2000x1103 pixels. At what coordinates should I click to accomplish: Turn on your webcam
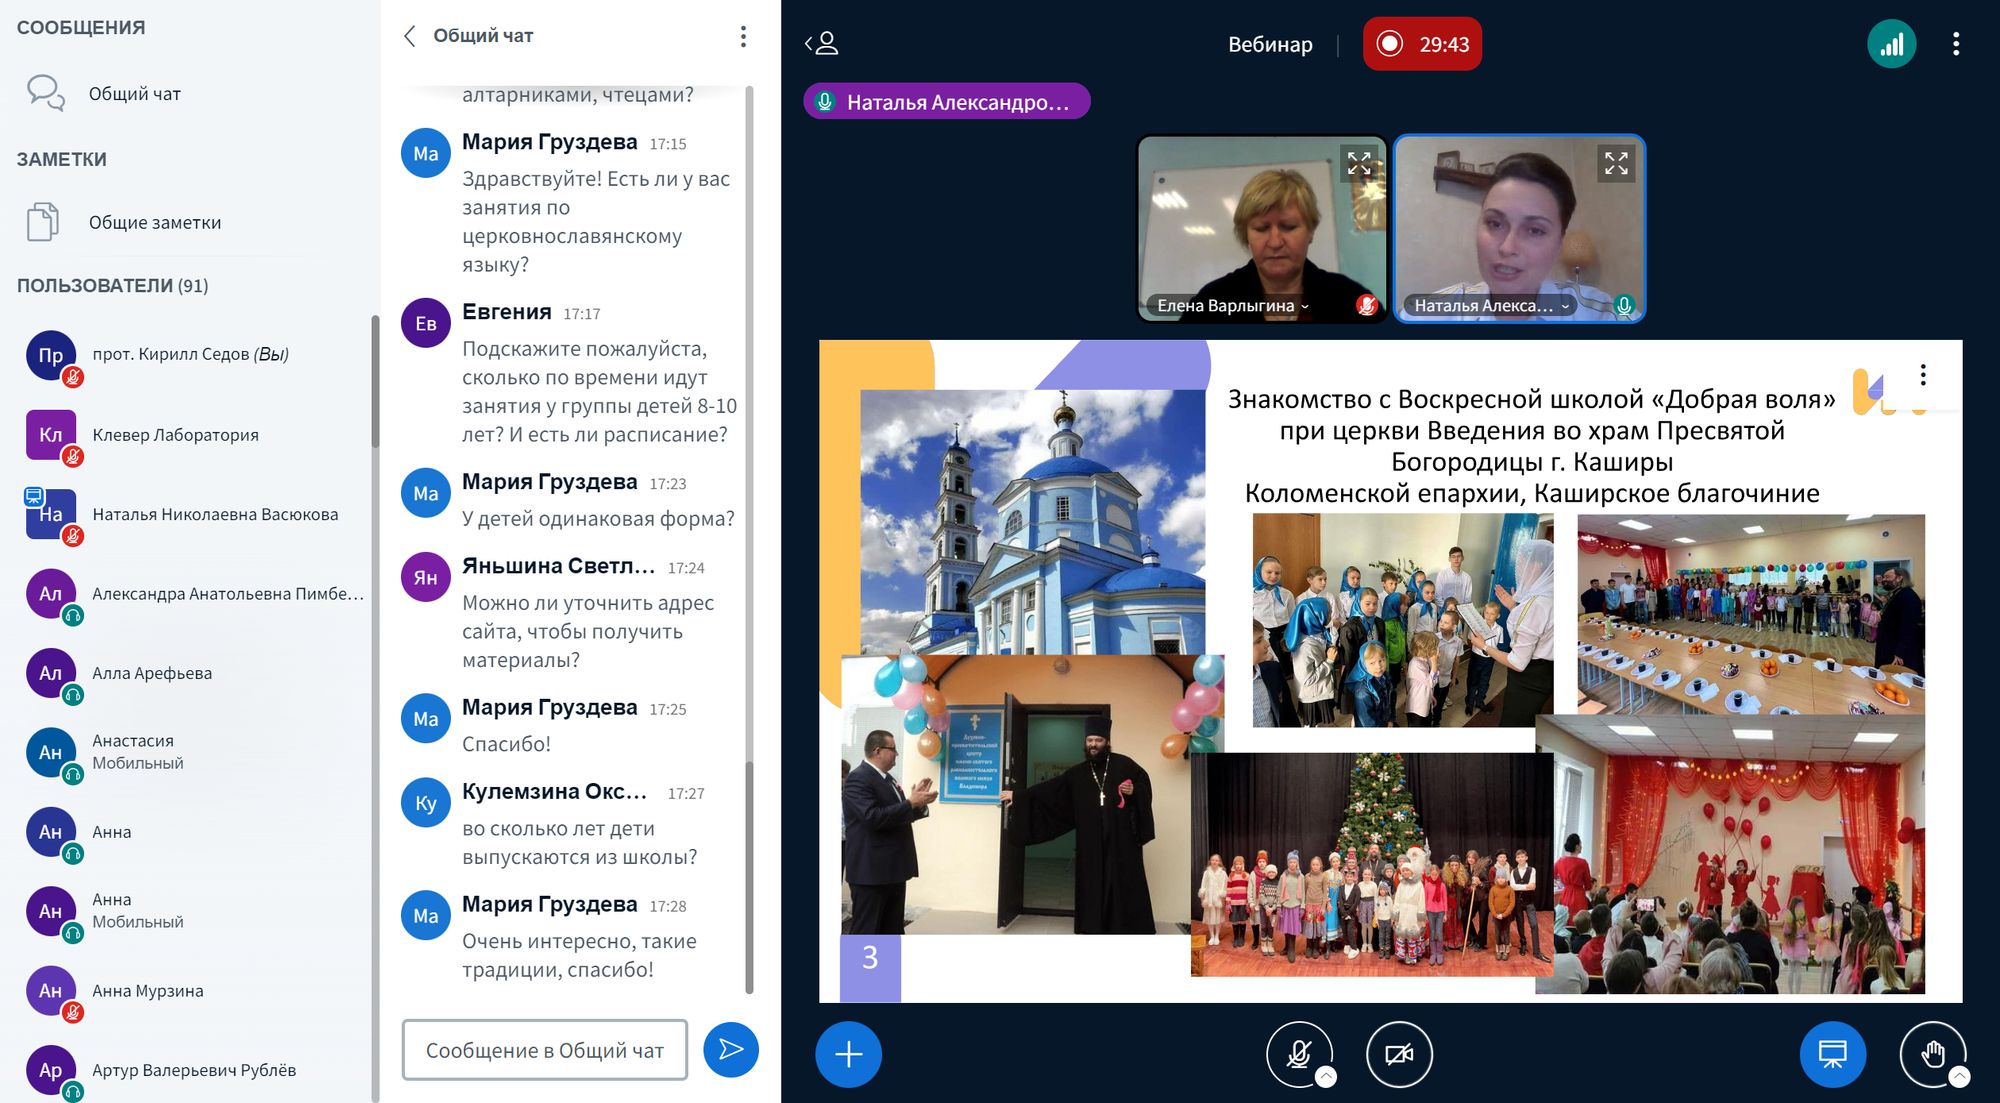pyautogui.click(x=1399, y=1053)
